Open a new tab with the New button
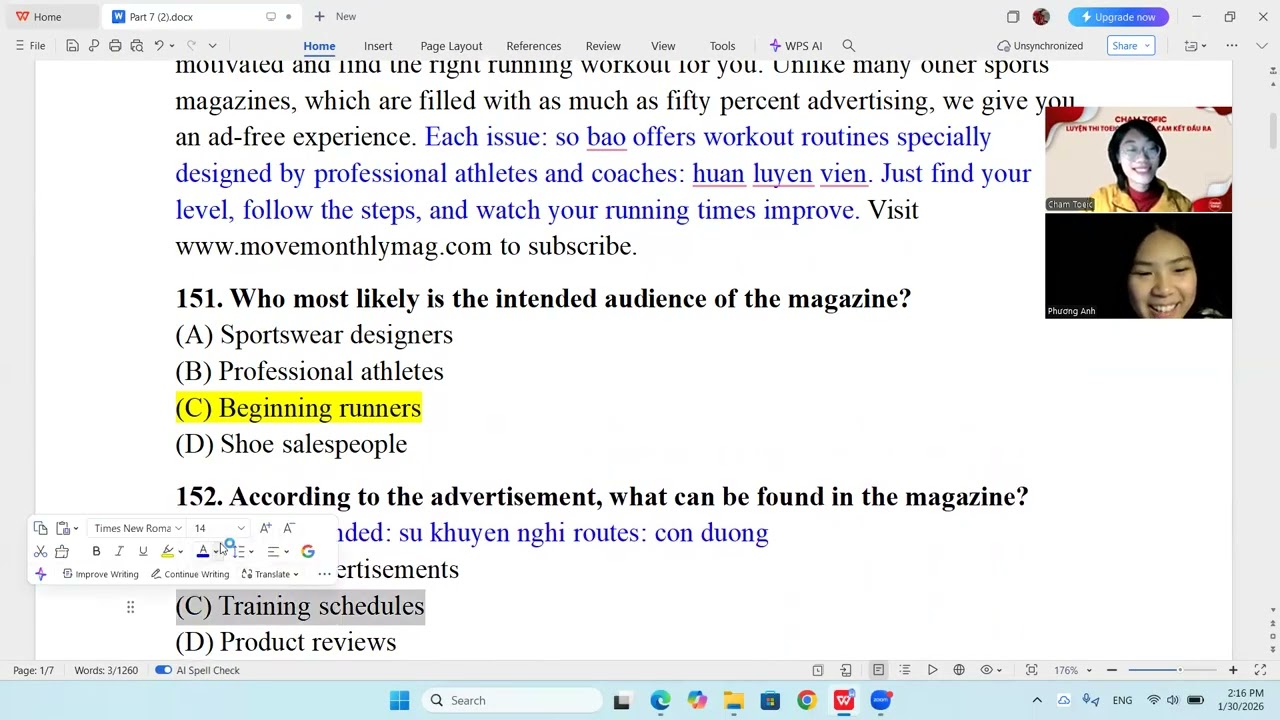 point(335,17)
